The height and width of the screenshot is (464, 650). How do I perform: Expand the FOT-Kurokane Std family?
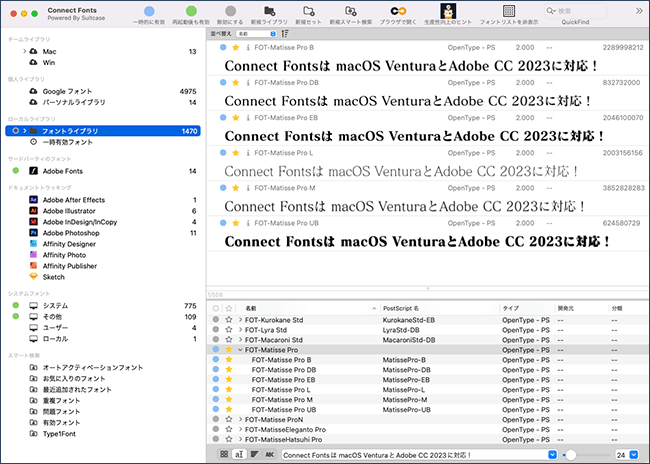pos(240,320)
